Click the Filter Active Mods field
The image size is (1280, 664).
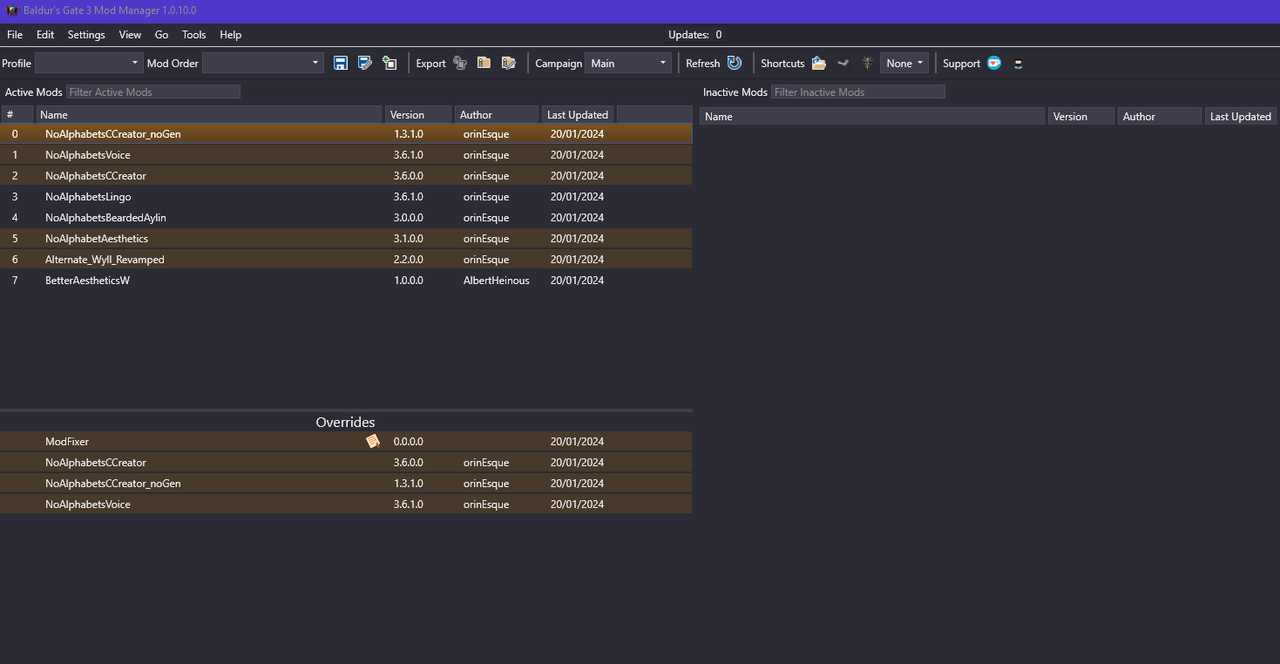click(153, 92)
